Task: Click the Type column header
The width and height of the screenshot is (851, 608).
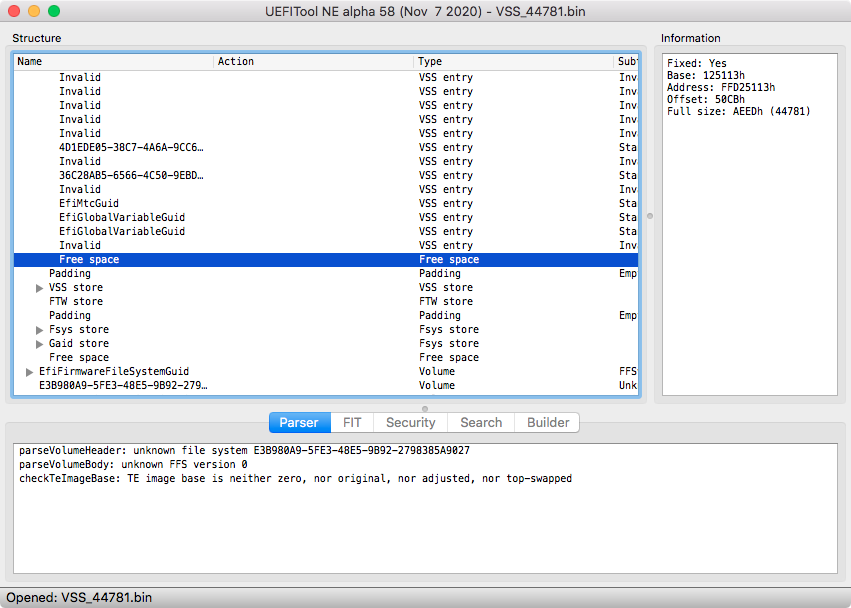Action: pyautogui.click(x=513, y=61)
